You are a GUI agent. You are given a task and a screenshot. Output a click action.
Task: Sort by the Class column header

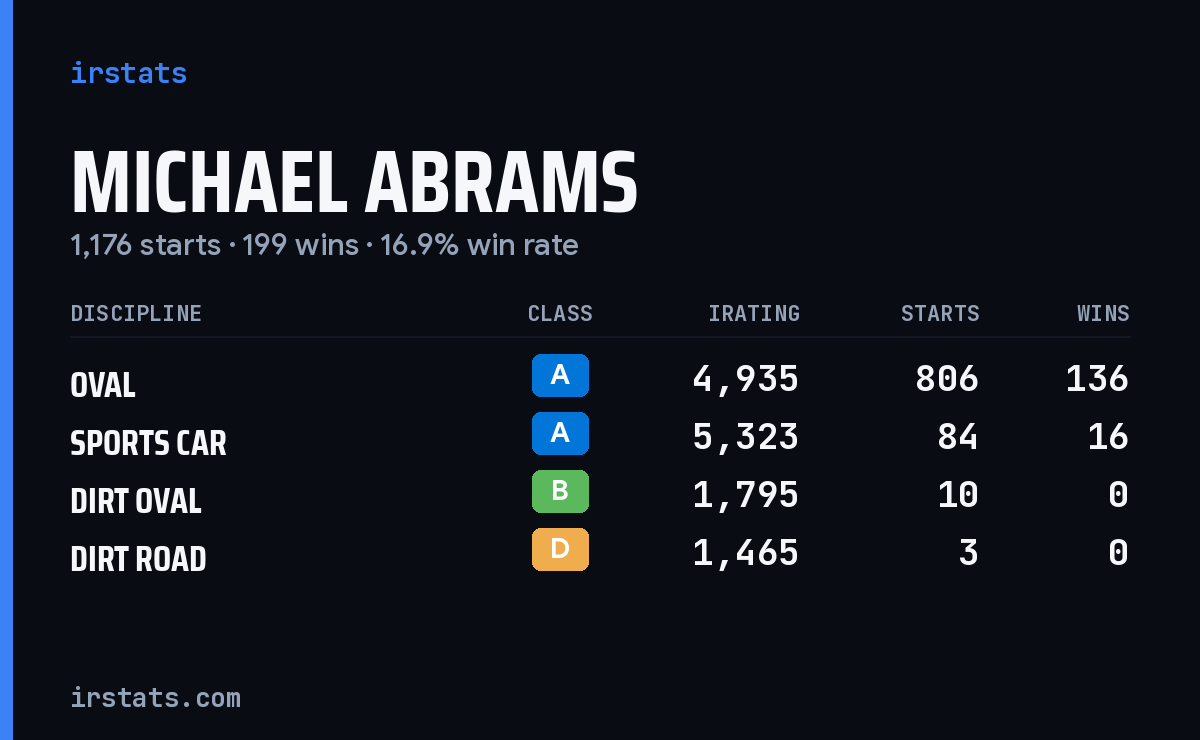(x=560, y=313)
